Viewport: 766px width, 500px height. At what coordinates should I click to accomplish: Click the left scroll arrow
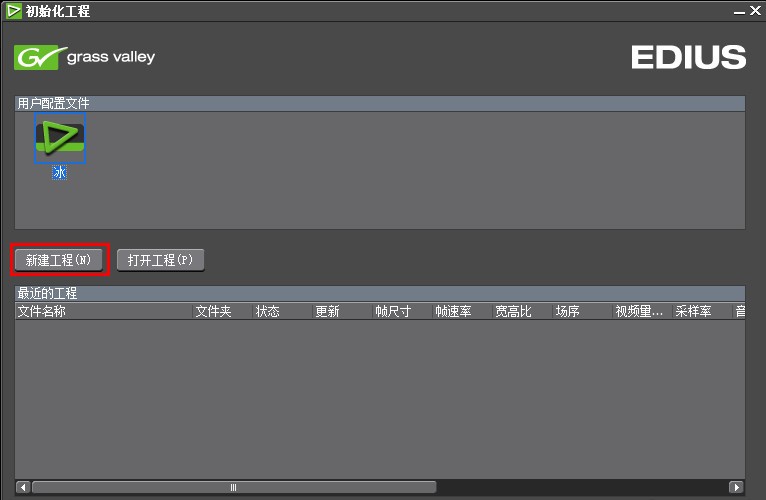click(x=23, y=487)
